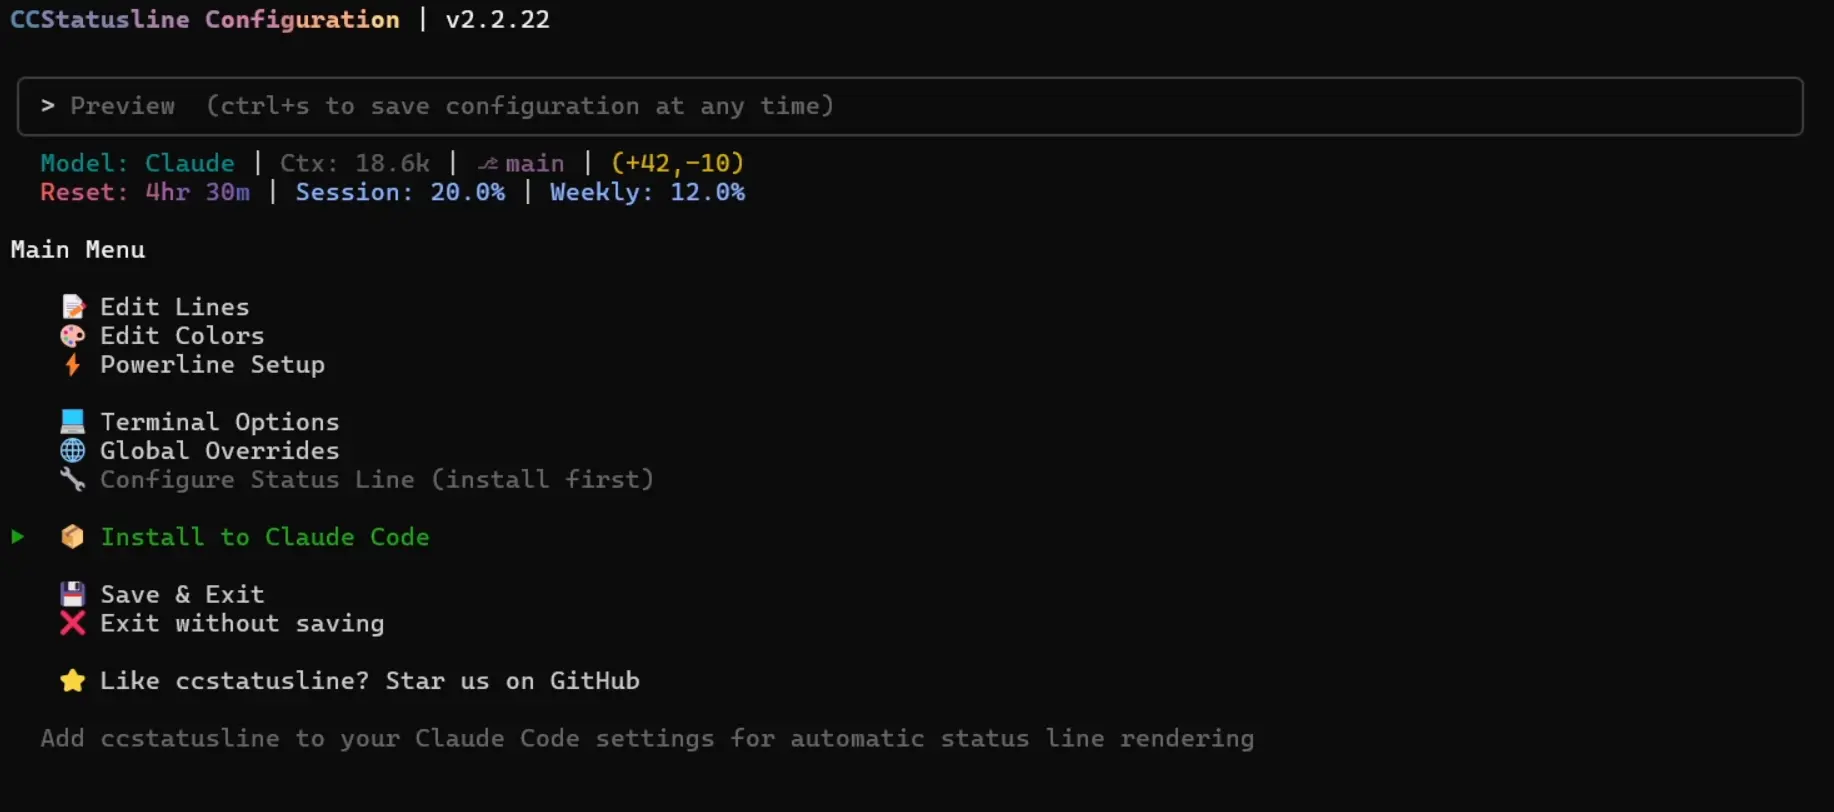Image resolution: width=1834 pixels, height=812 pixels.
Task: Click the notepad icon beside Edit Lines
Action: pyautogui.click(x=73, y=307)
